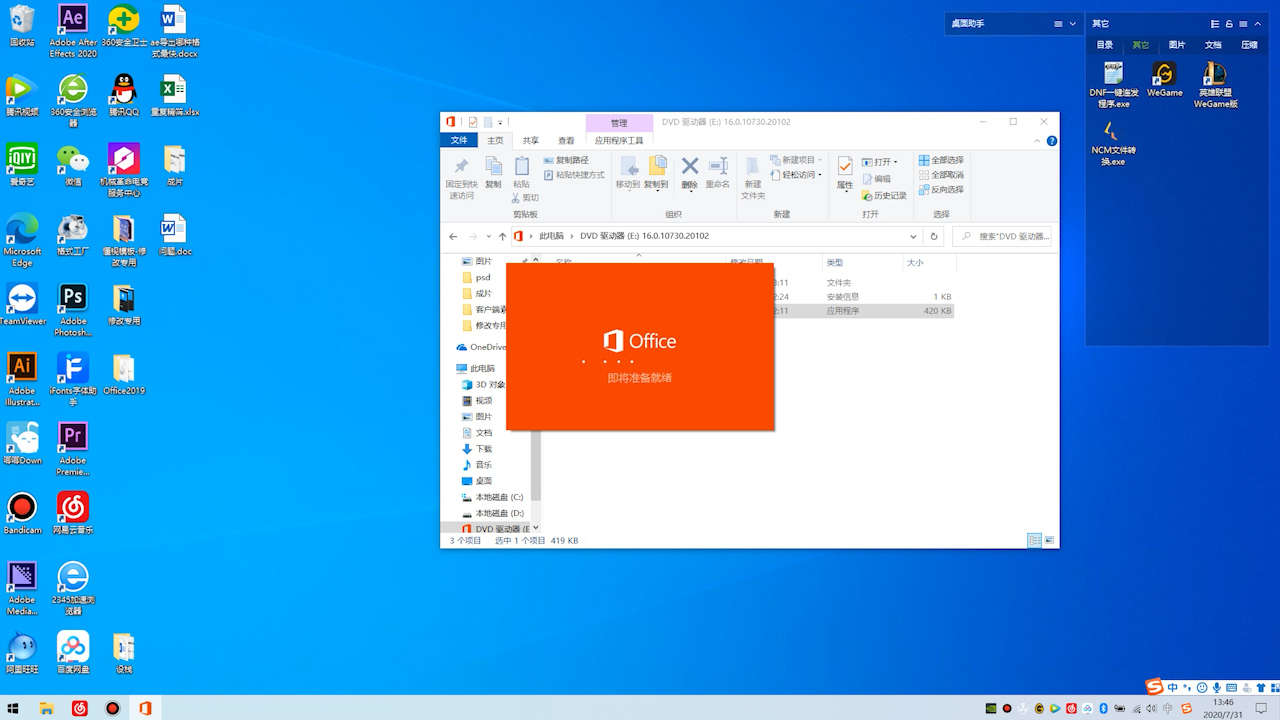Click 此电脑 in the address breadcrumb
This screenshot has width=1280, height=720.
pyautogui.click(x=552, y=237)
